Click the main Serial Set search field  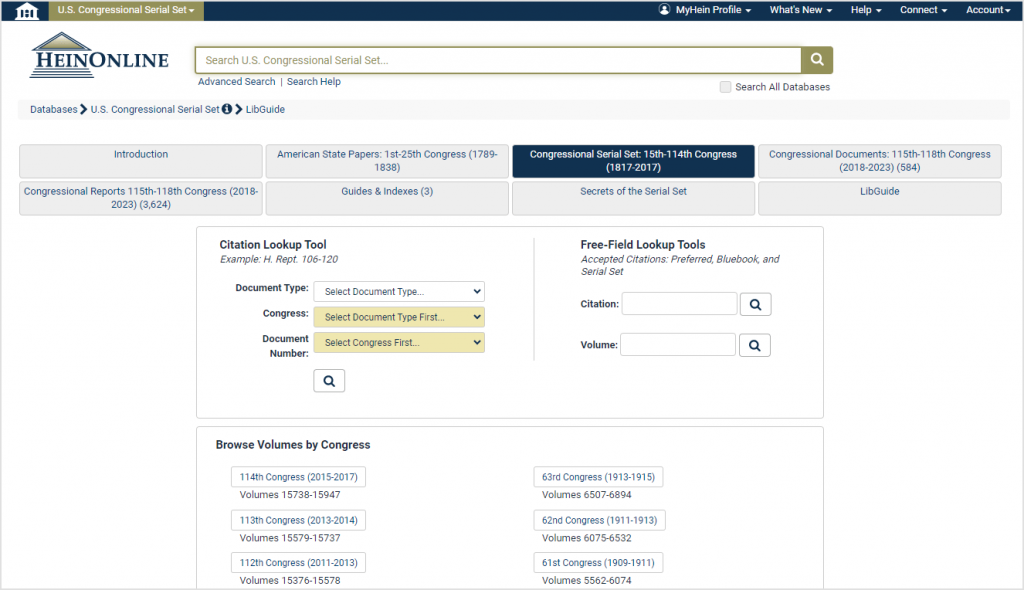pyautogui.click(x=498, y=60)
